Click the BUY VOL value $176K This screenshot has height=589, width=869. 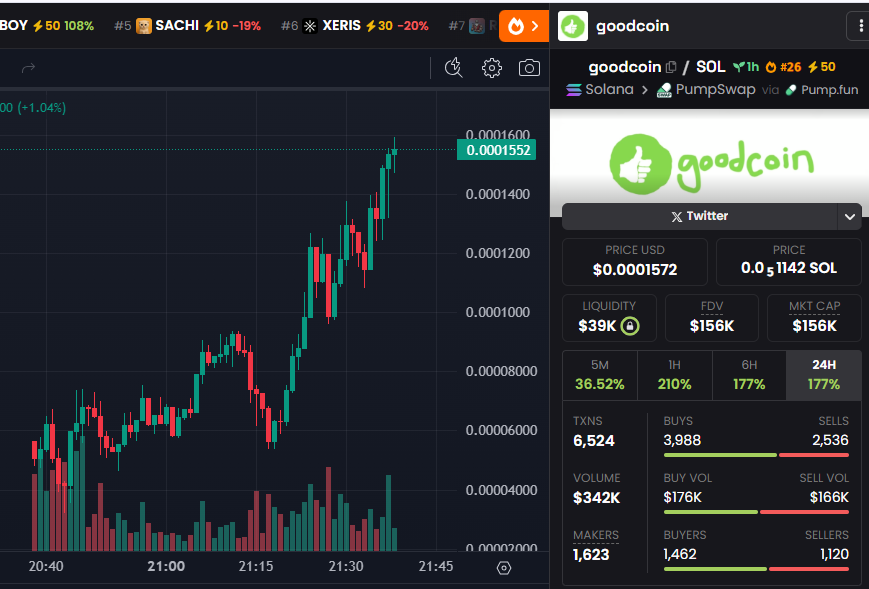pyautogui.click(x=682, y=498)
